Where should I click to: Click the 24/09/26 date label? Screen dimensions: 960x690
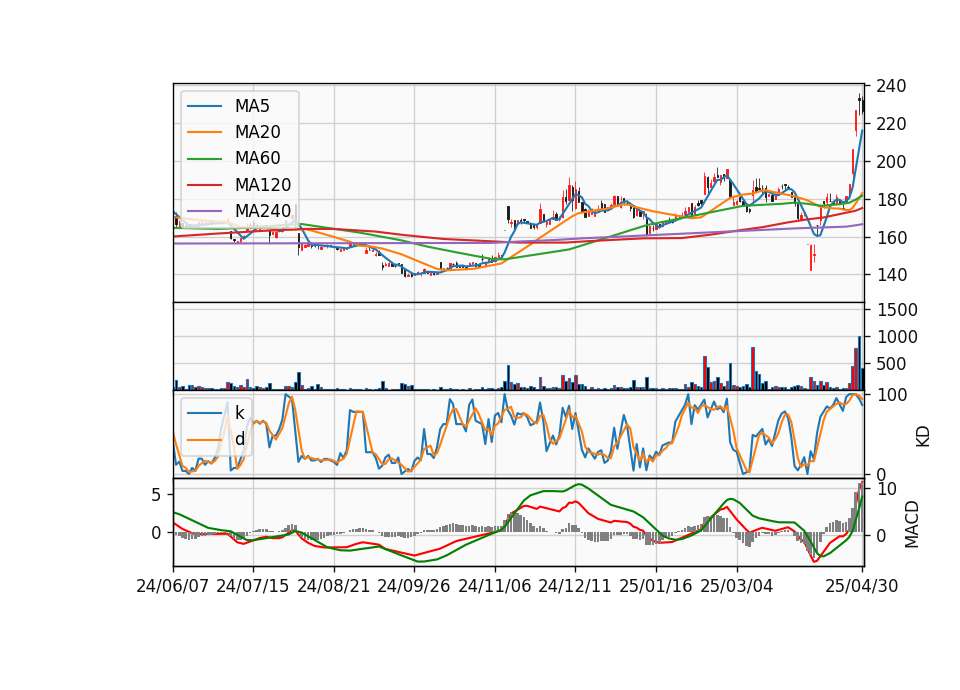pos(413,586)
